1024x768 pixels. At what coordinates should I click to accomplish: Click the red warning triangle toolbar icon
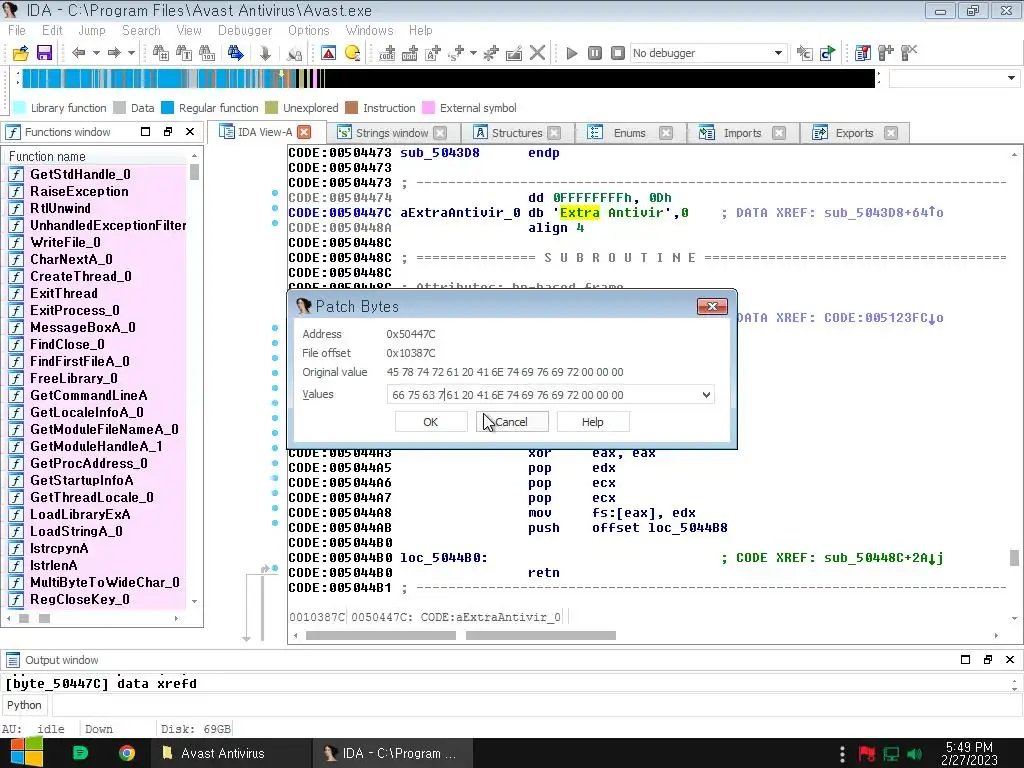pos(328,53)
